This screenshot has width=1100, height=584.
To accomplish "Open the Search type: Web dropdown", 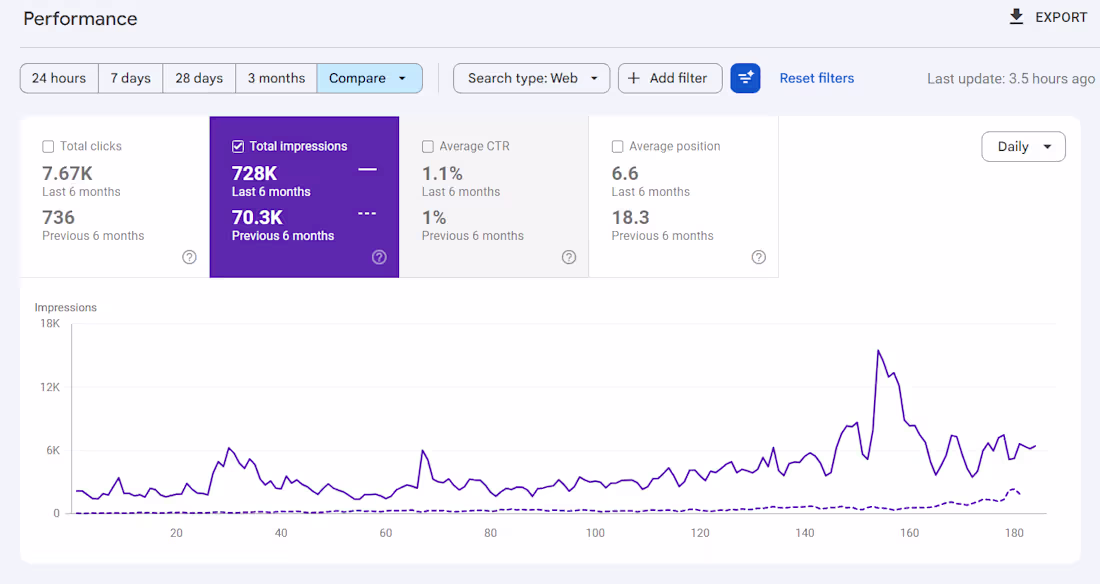I will pyautogui.click(x=531, y=77).
